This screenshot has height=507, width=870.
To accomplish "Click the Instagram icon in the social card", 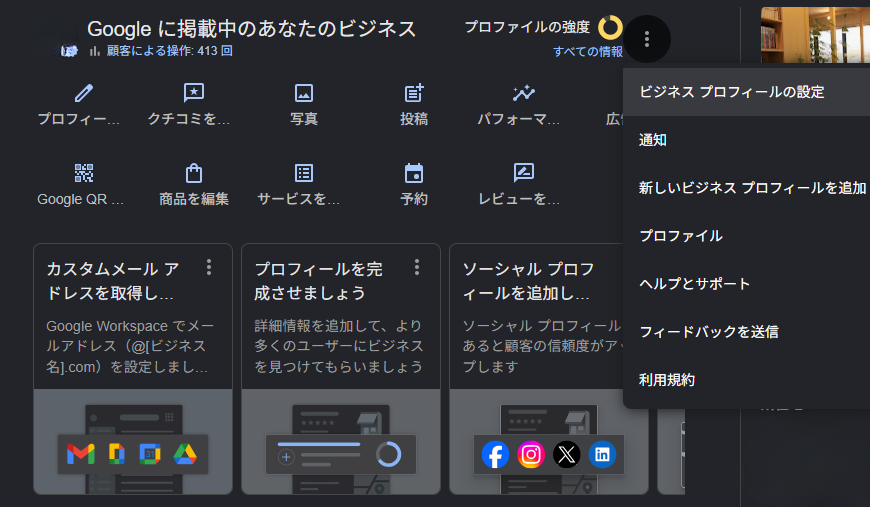I will pos(531,455).
